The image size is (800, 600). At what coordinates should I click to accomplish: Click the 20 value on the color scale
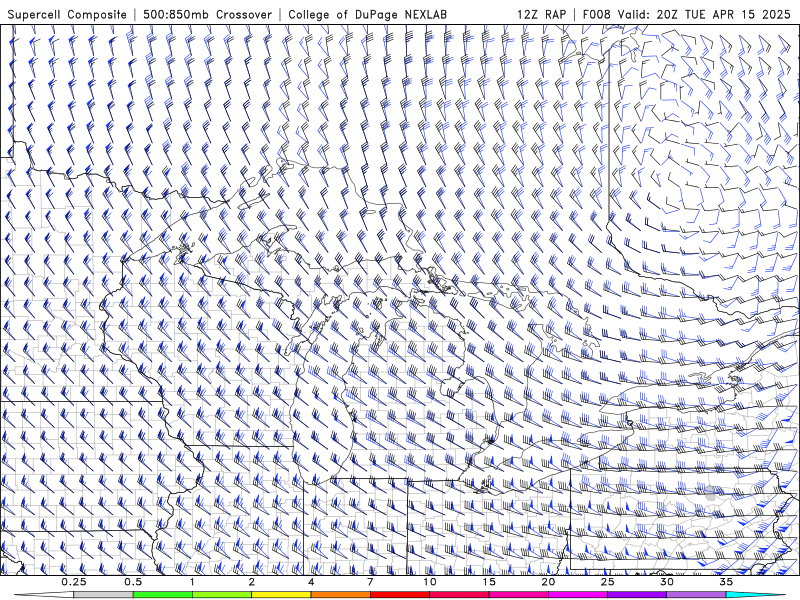[x=548, y=582]
